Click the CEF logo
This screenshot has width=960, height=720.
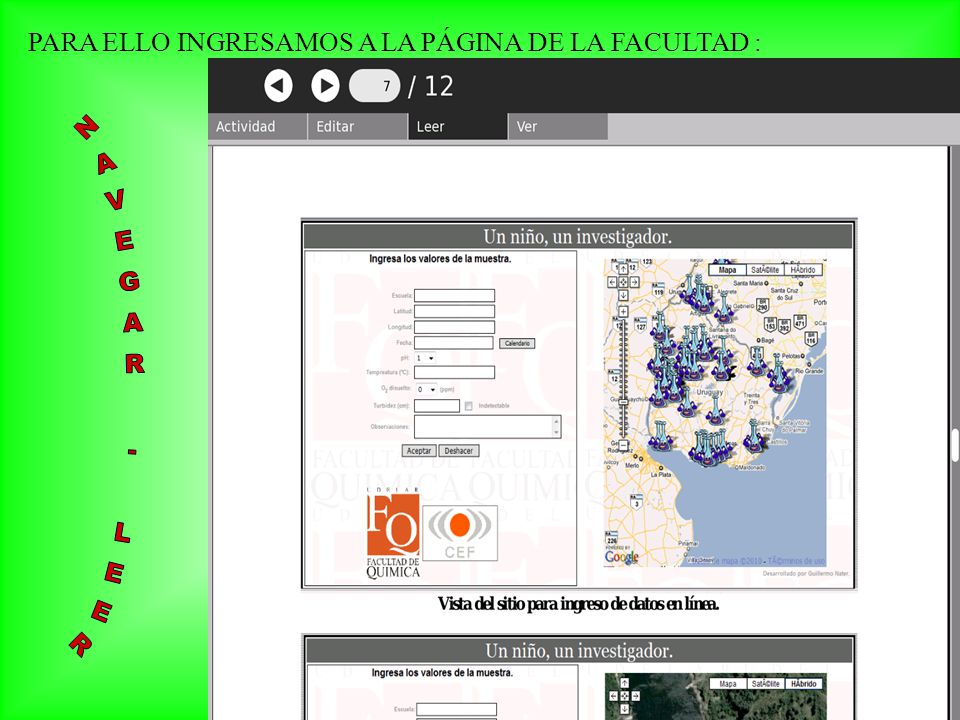click(460, 533)
